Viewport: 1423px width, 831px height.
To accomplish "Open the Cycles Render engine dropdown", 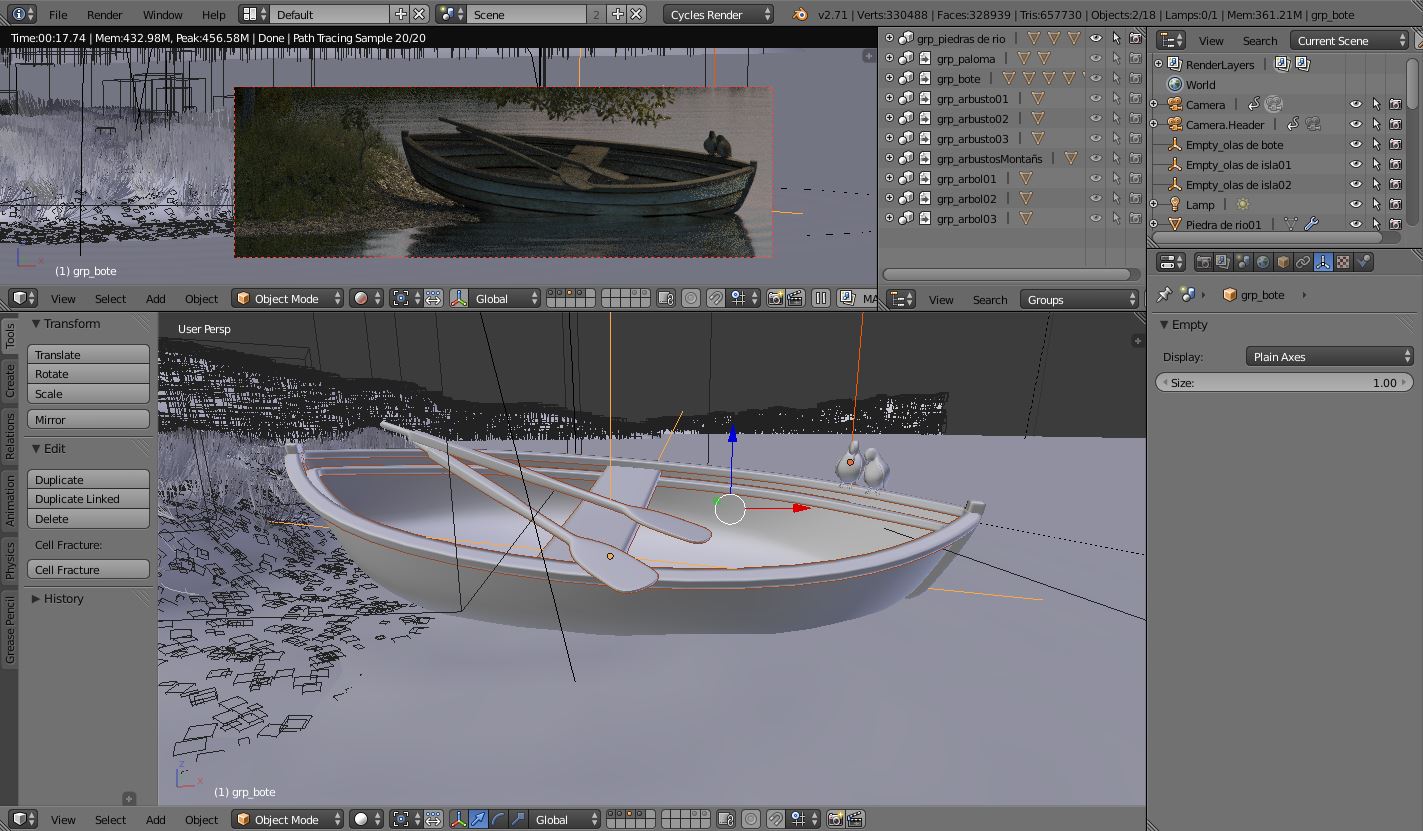I will click(x=719, y=14).
